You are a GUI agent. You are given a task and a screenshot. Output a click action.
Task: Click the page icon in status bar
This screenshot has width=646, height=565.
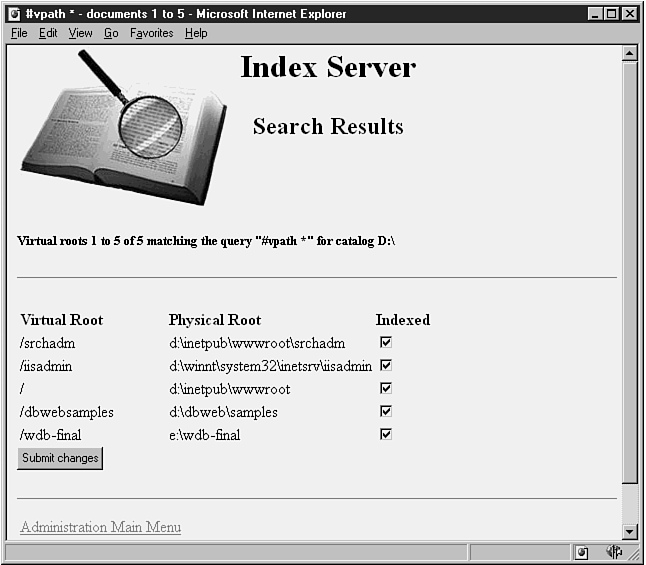[x=582, y=553]
